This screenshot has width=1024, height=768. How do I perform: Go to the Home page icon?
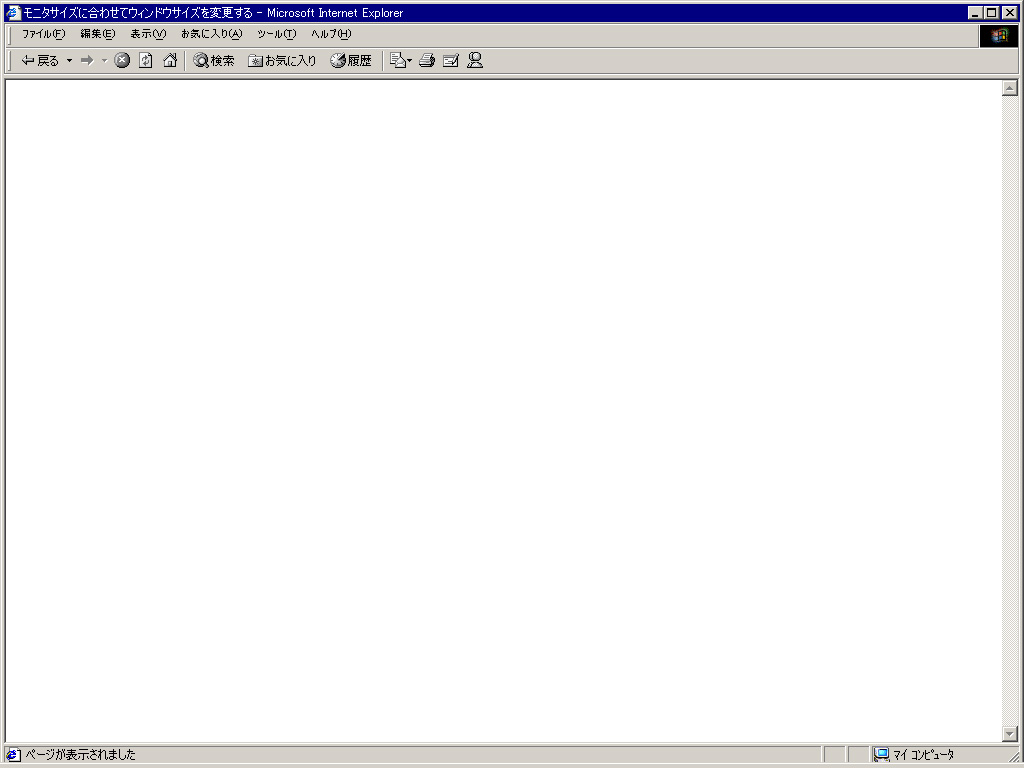pos(170,61)
